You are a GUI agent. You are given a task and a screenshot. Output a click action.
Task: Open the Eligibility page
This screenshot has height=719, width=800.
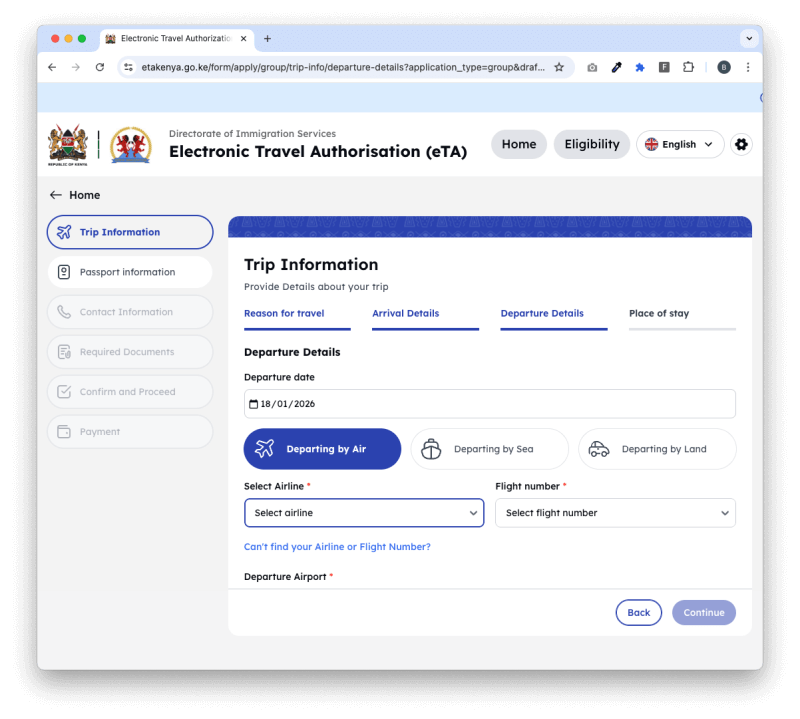pyautogui.click(x=592, y=144)
